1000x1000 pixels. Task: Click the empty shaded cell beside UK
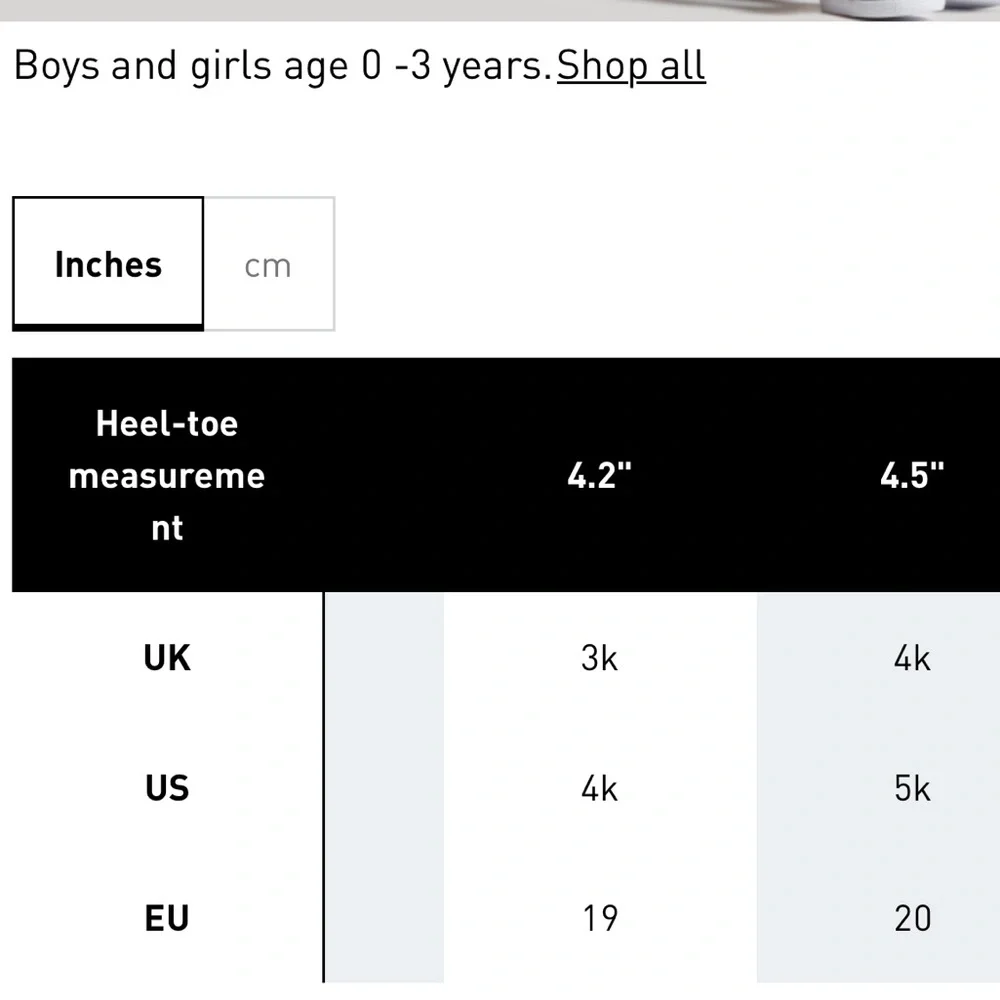coord(384,658)
